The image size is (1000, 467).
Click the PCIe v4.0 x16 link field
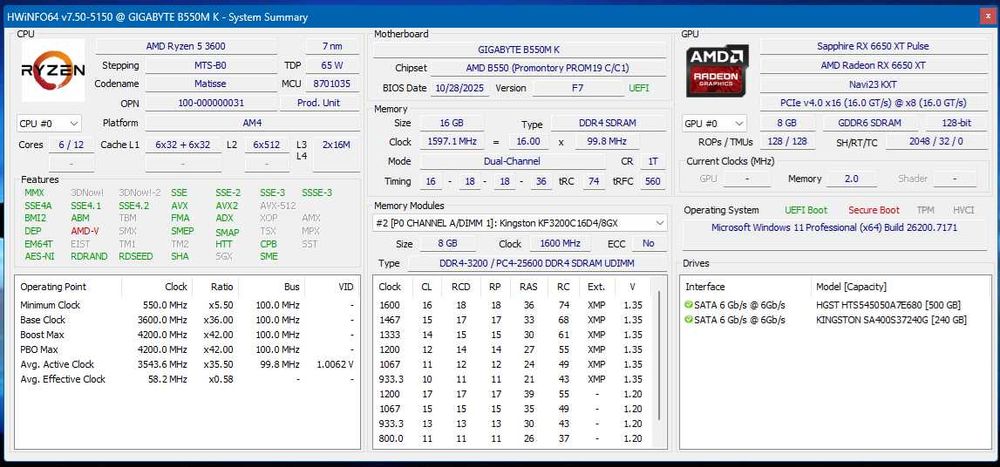(x=873, y=103)
